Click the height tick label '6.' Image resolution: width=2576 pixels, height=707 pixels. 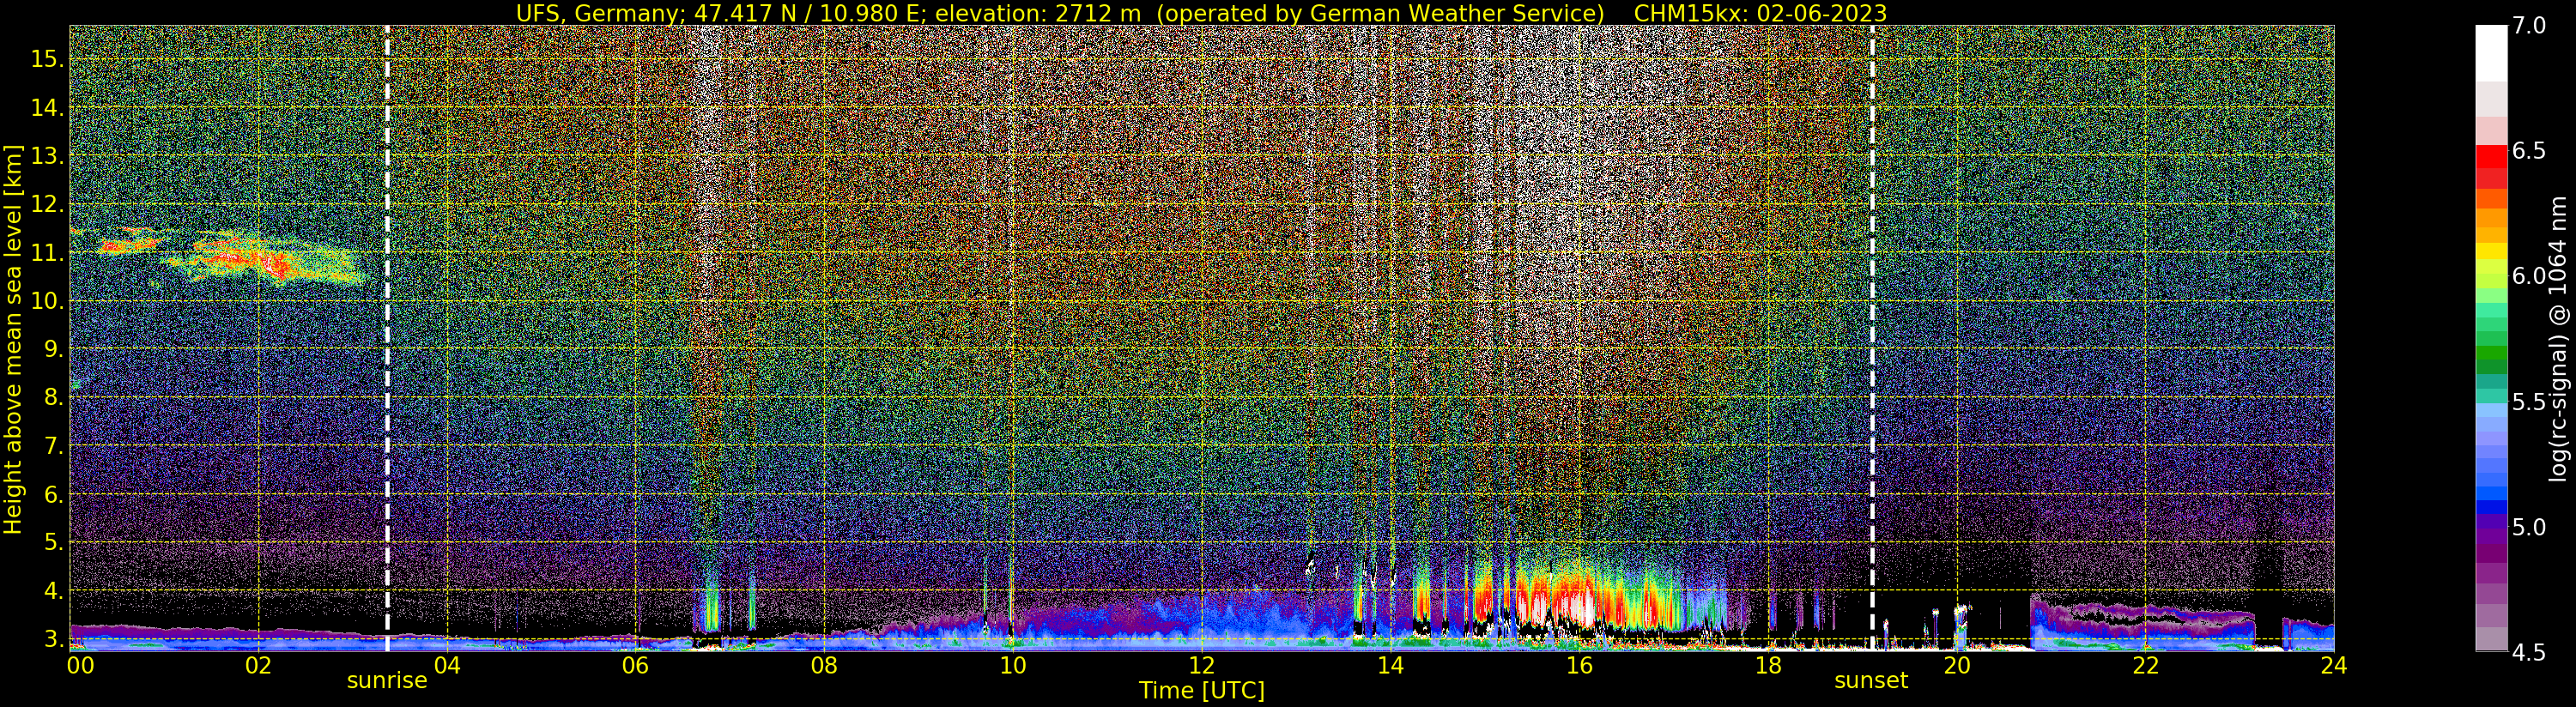click(53, 494)
